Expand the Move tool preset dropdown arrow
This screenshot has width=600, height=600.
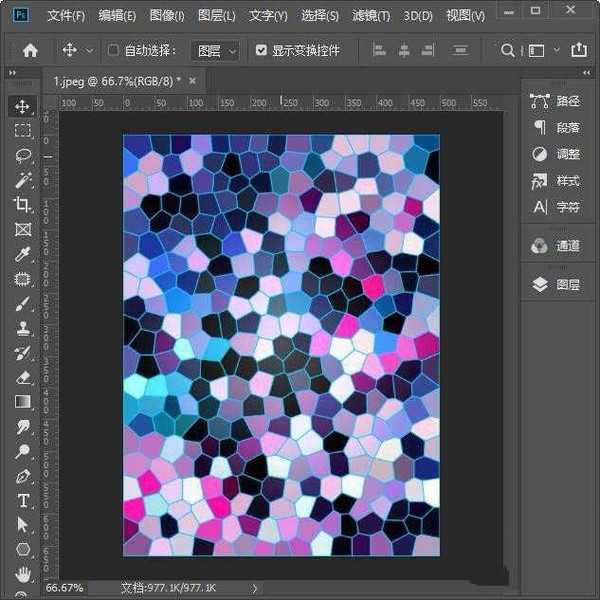pyautogui.click(x=90, y=50)
